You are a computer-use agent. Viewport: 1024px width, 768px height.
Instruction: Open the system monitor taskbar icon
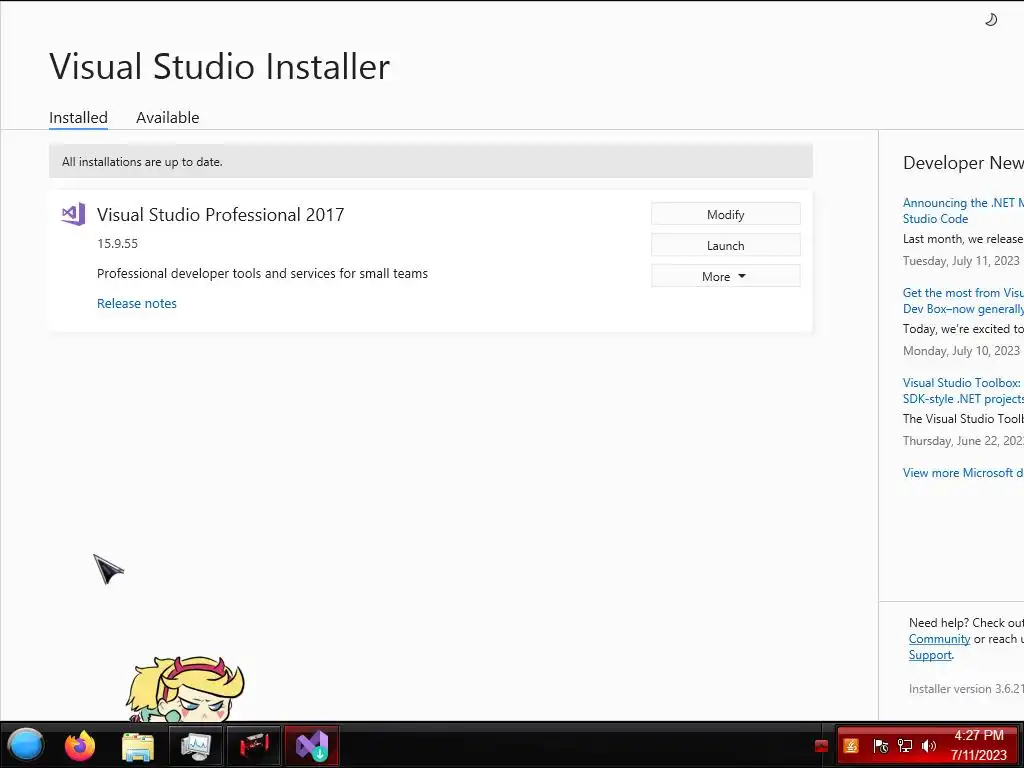196,746
